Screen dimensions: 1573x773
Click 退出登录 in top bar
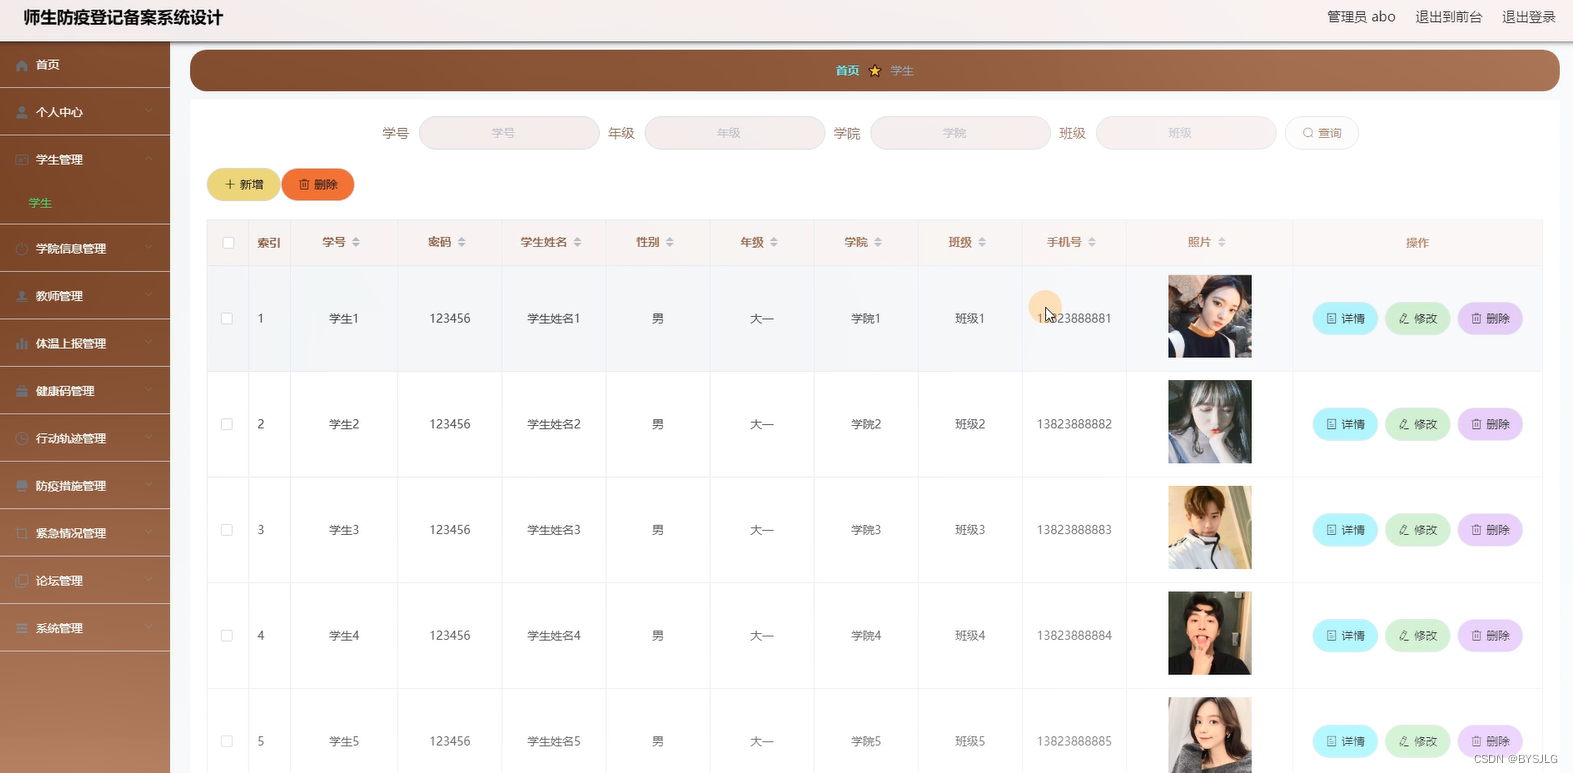point(1528,17)
